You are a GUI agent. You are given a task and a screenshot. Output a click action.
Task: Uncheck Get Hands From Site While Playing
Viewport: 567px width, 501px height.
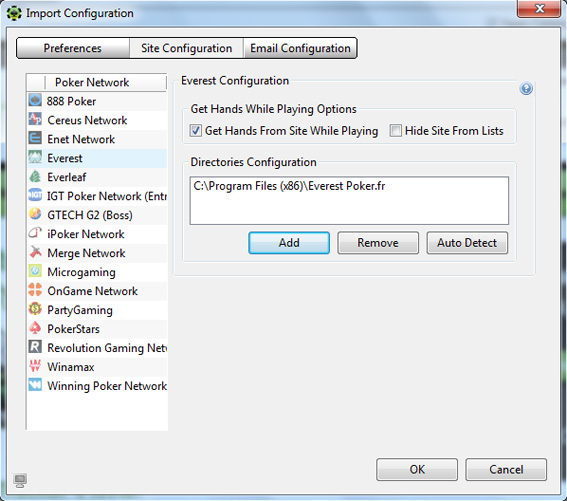196,131
